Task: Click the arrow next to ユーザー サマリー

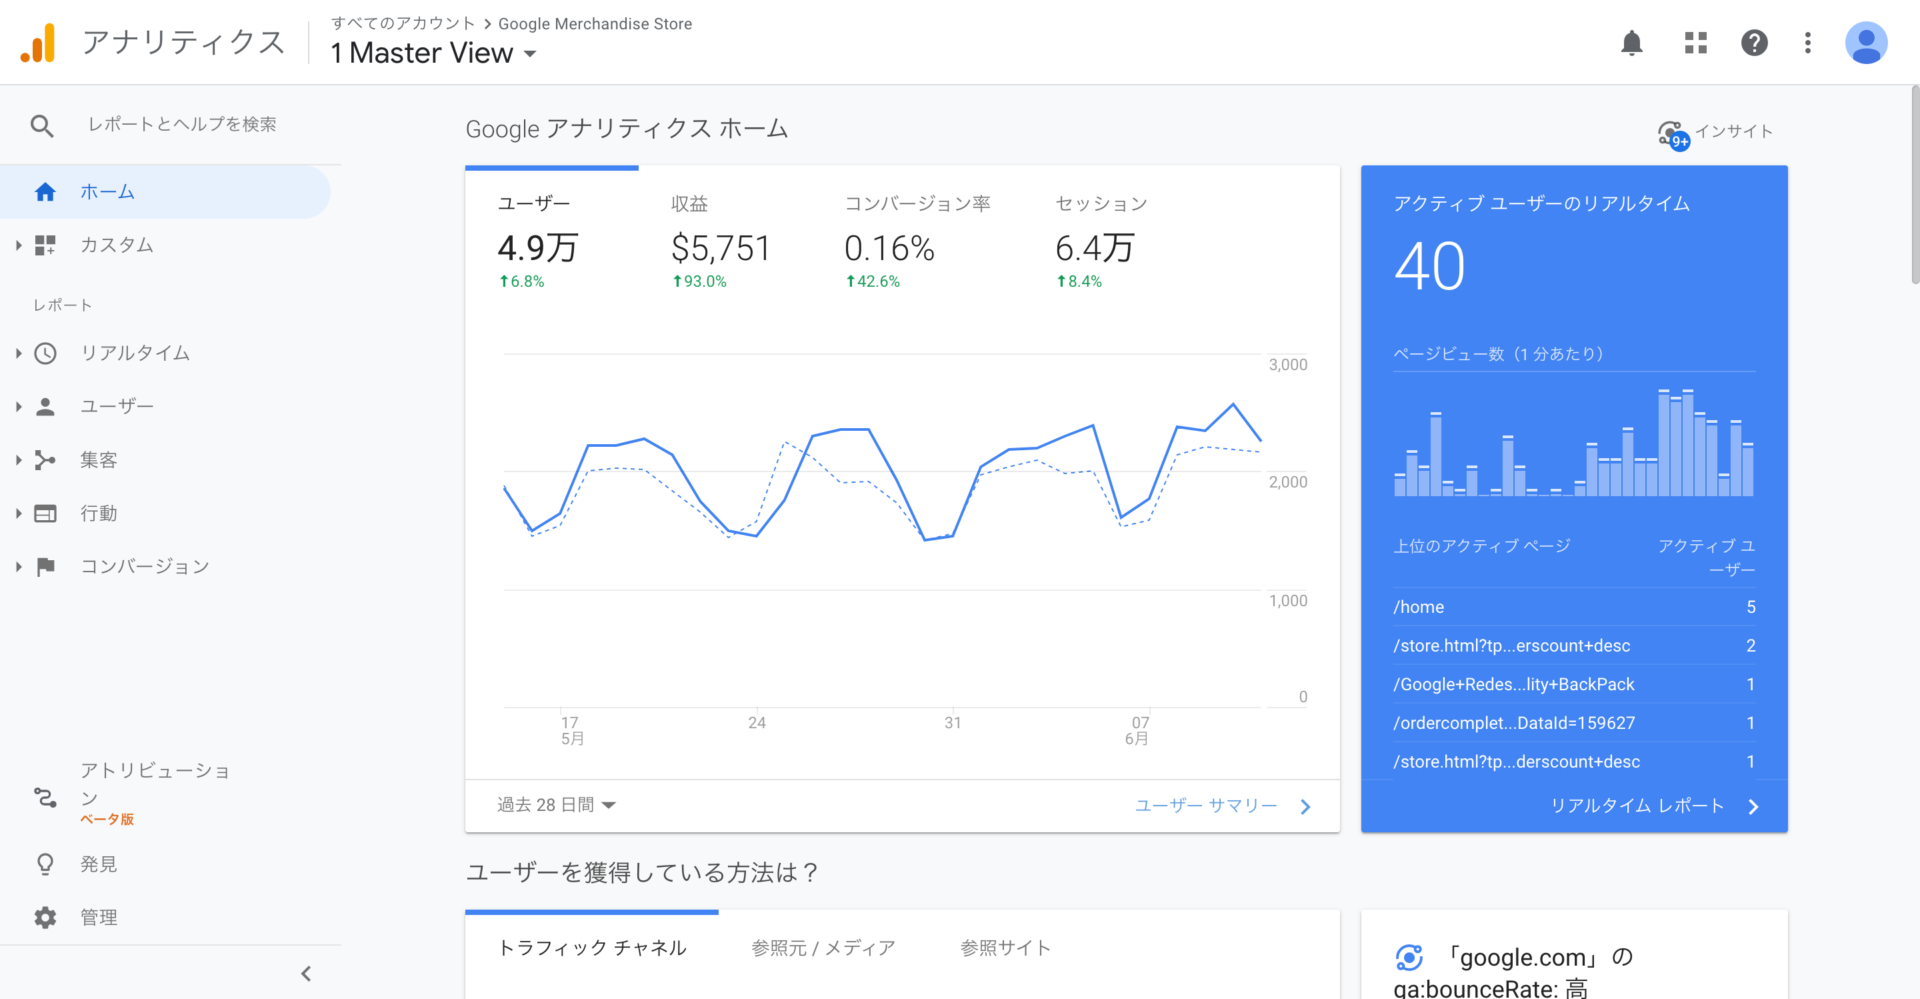Action: tap(1305, 807)
